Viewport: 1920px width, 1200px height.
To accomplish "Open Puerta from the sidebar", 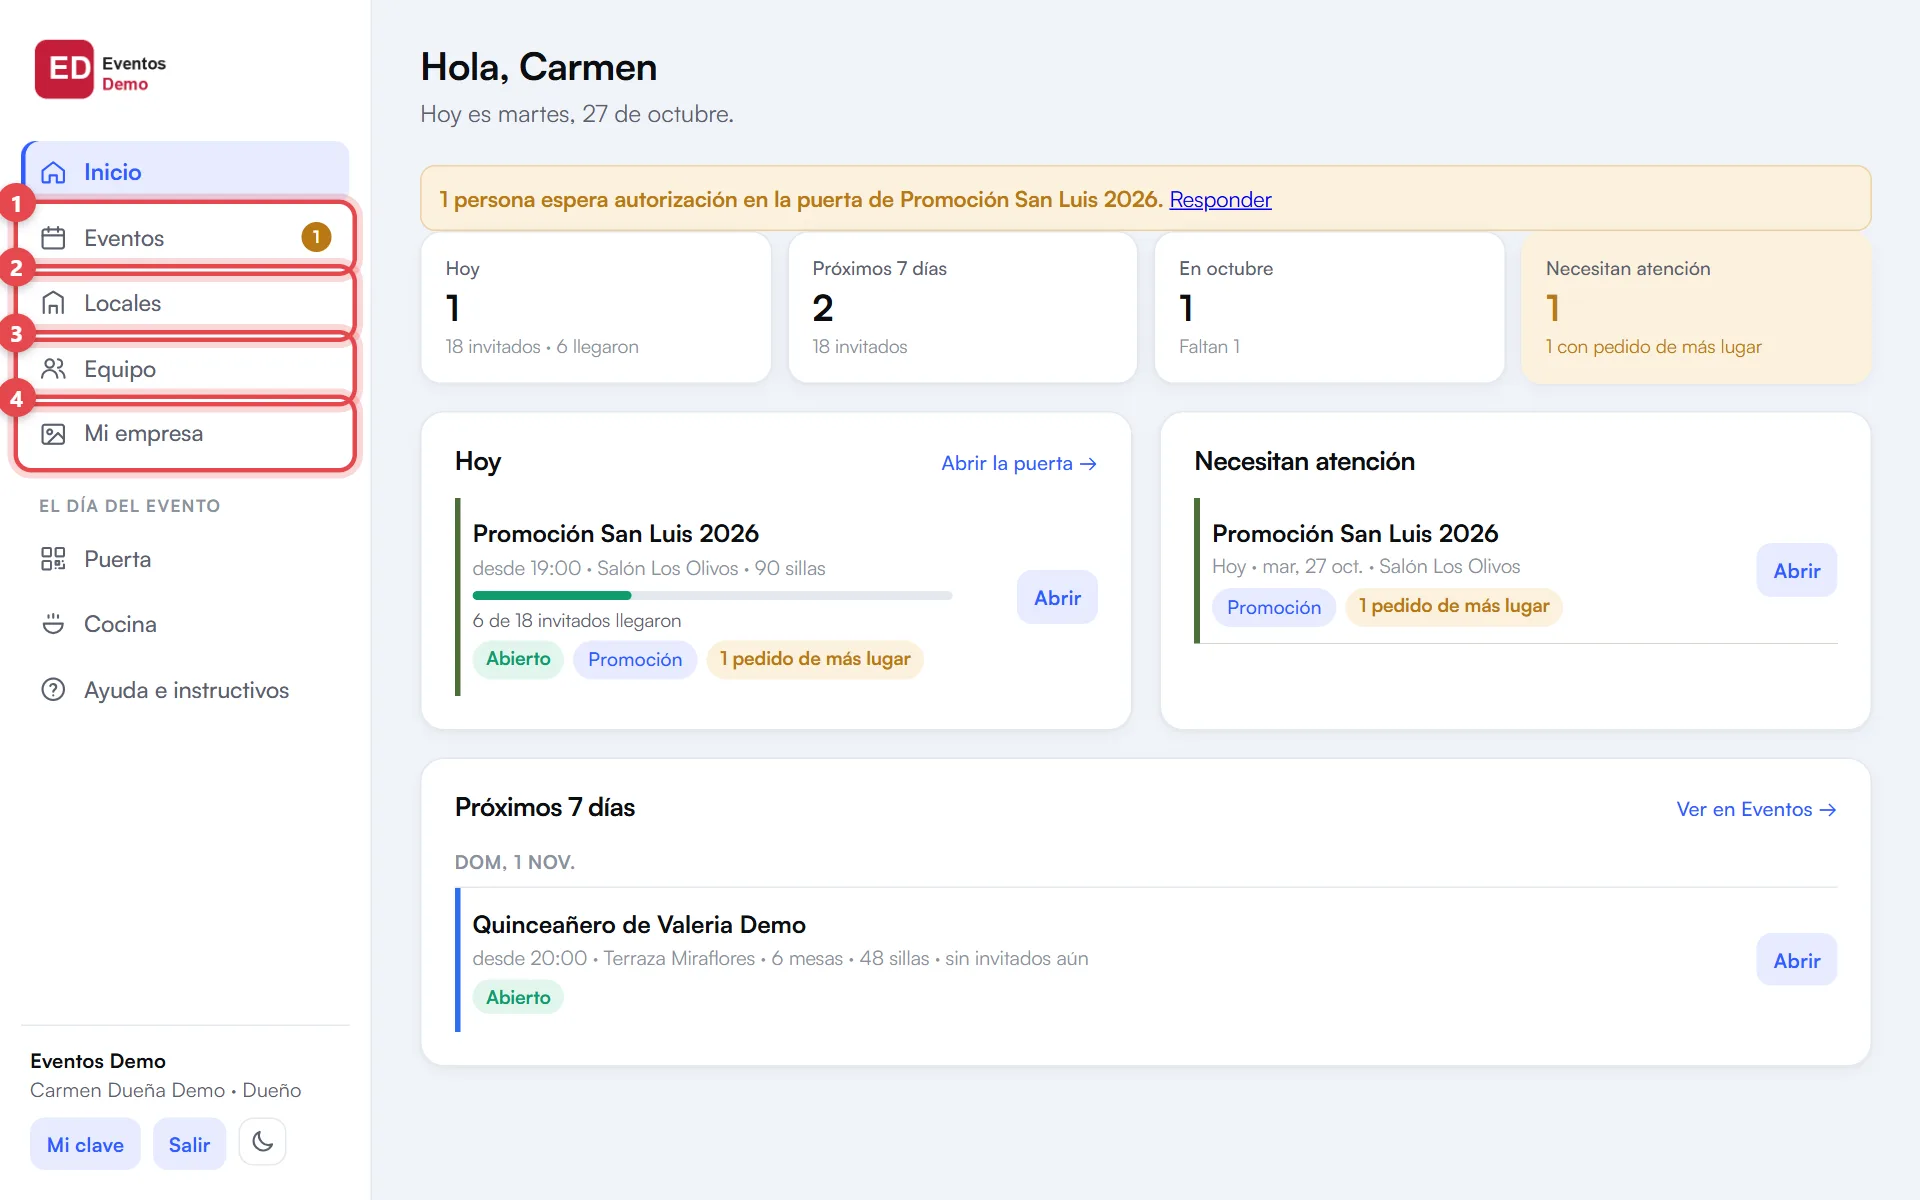I will click(186, 559).
